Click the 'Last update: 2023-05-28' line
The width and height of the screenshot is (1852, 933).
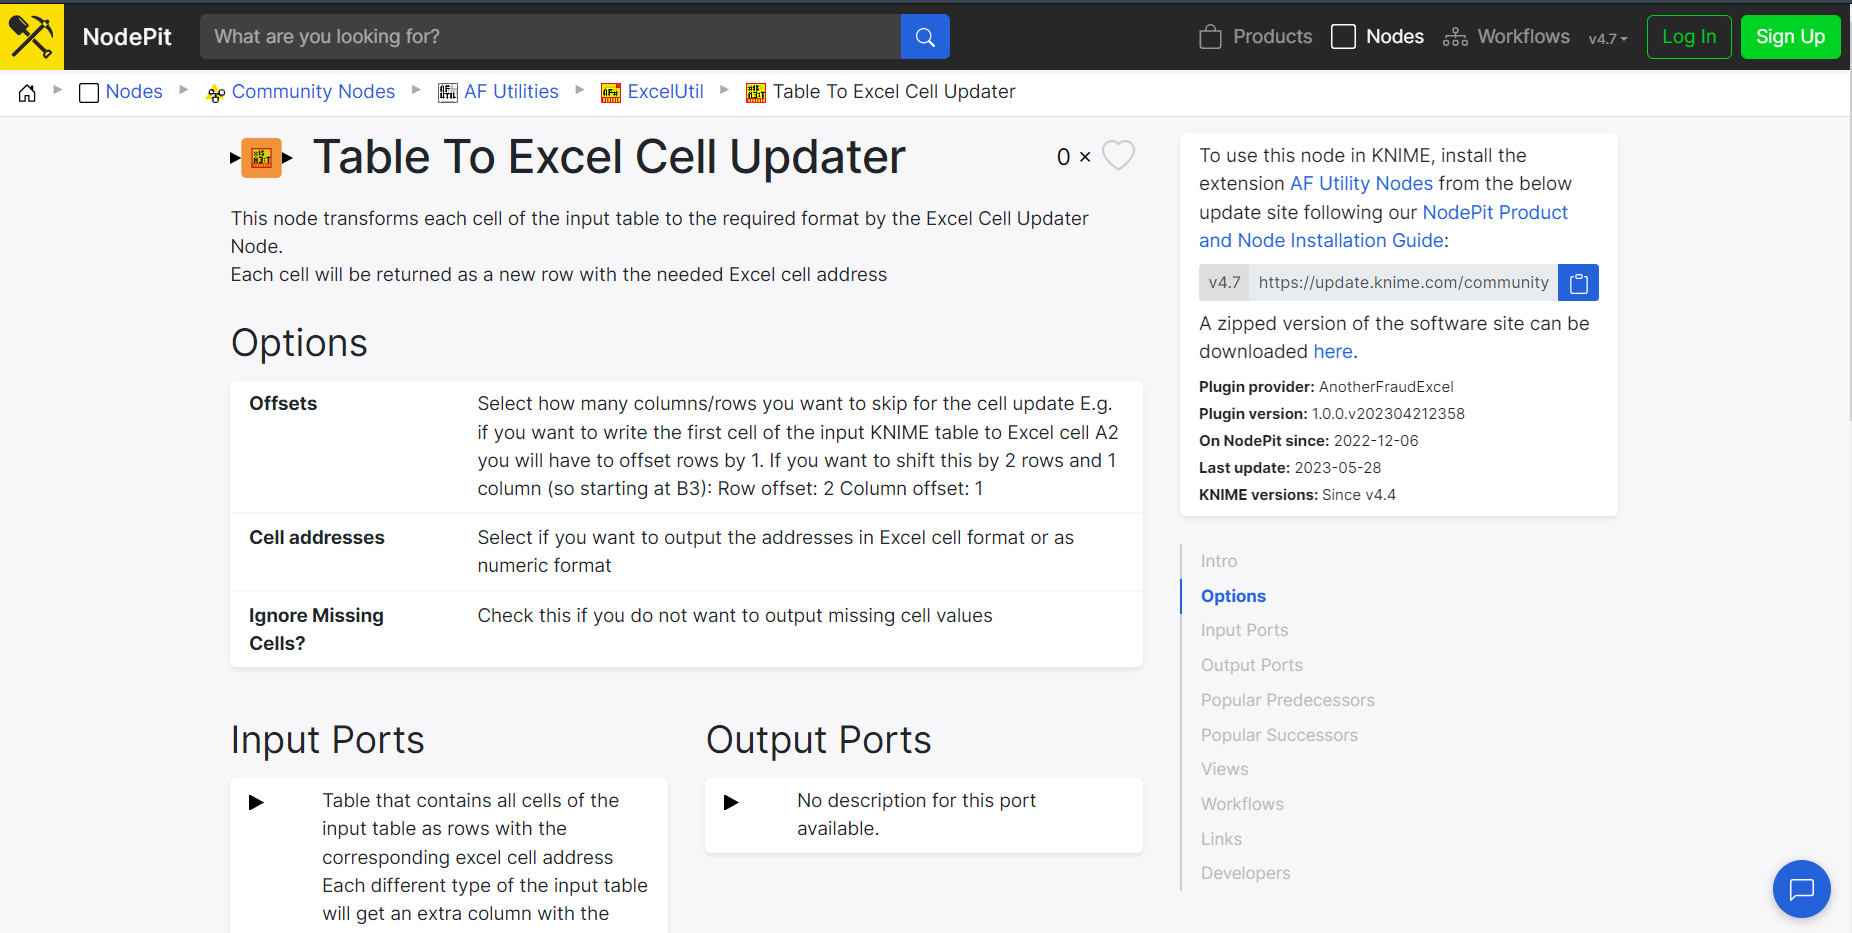[1290, 468]
